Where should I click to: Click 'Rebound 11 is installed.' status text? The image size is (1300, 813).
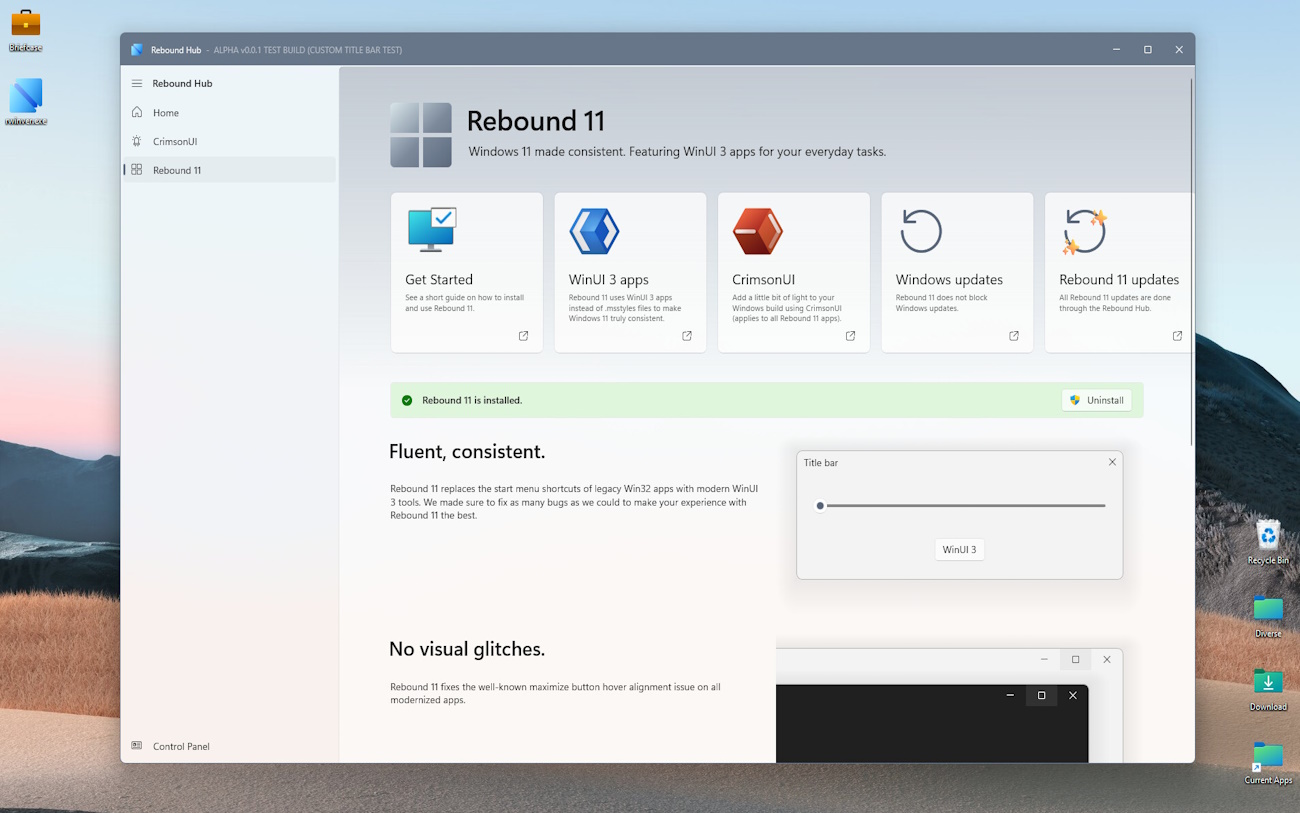click(472, 400)
